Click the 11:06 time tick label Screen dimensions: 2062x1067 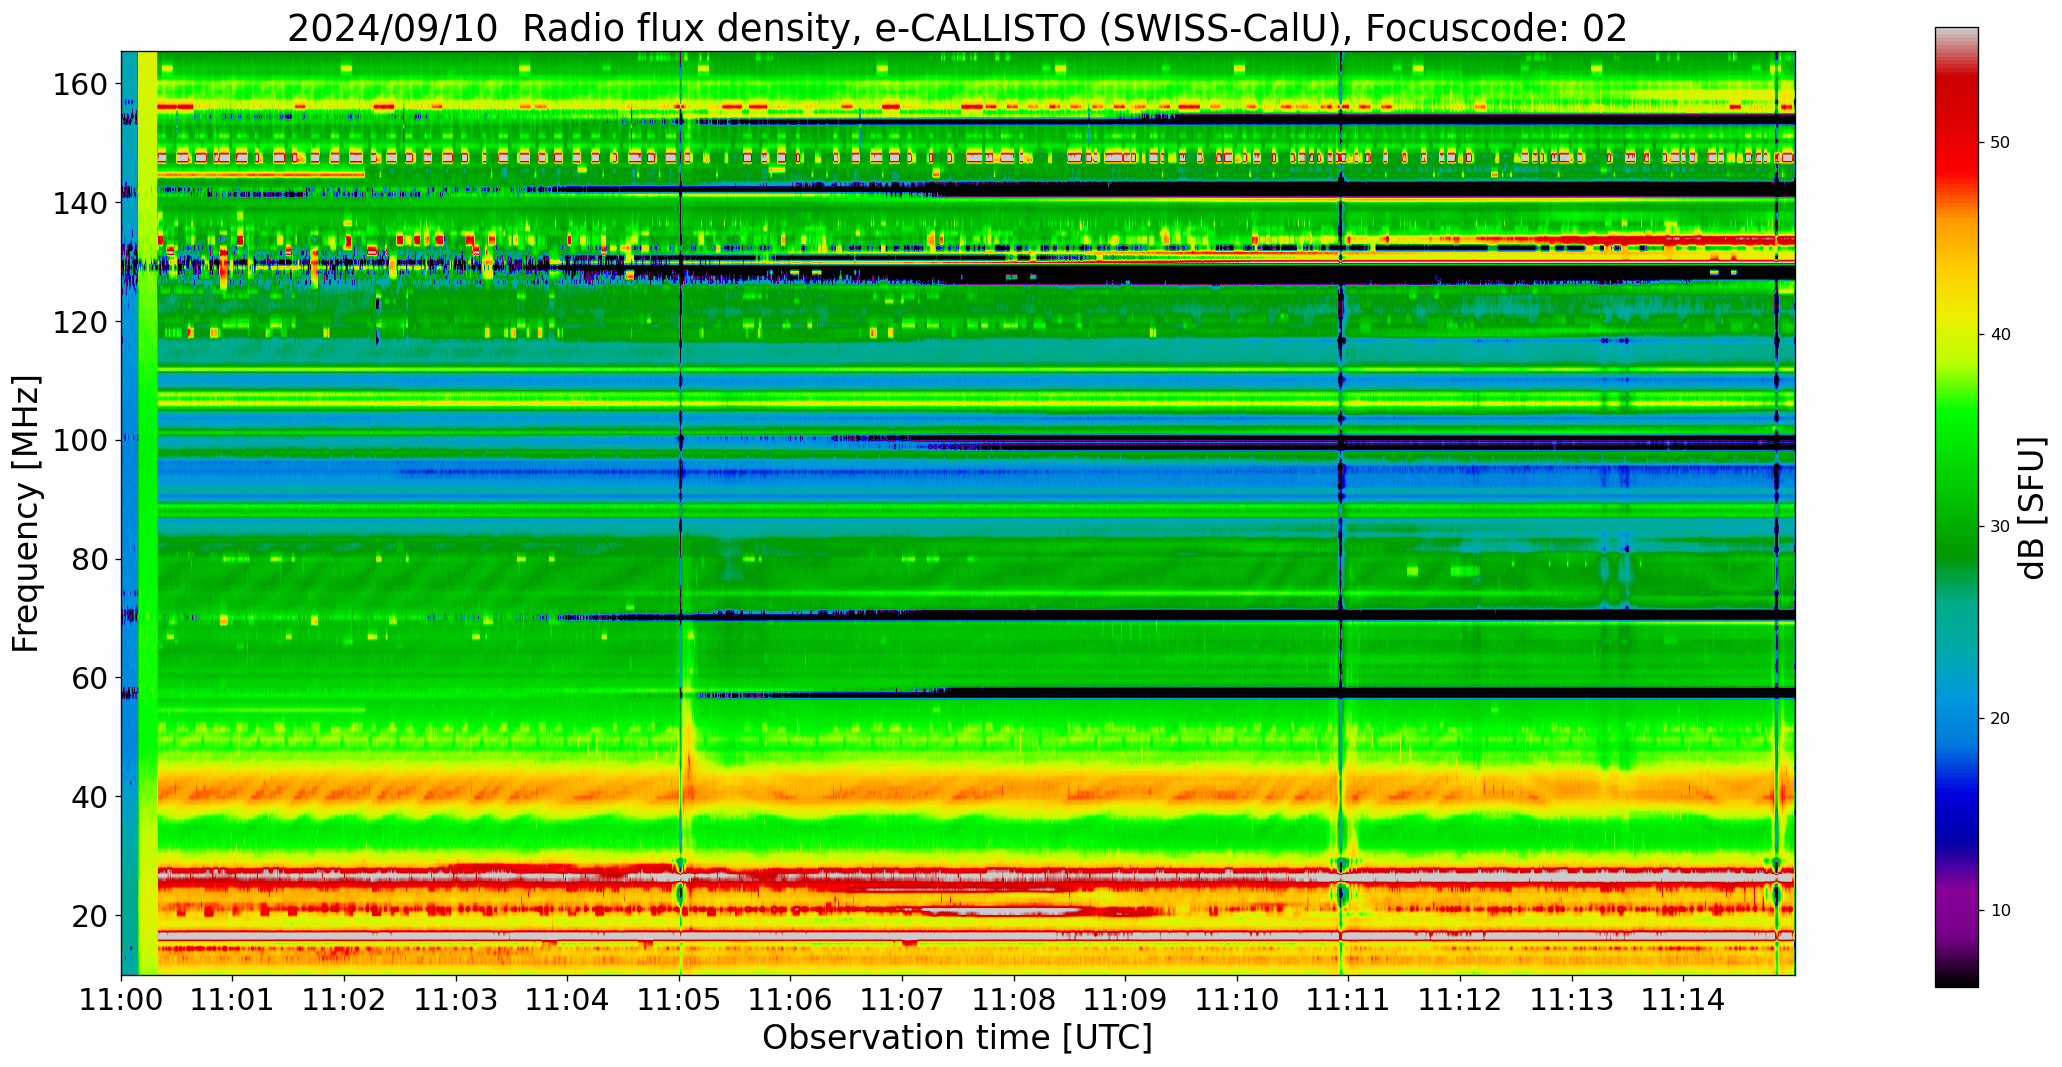[x=791, y=998]
